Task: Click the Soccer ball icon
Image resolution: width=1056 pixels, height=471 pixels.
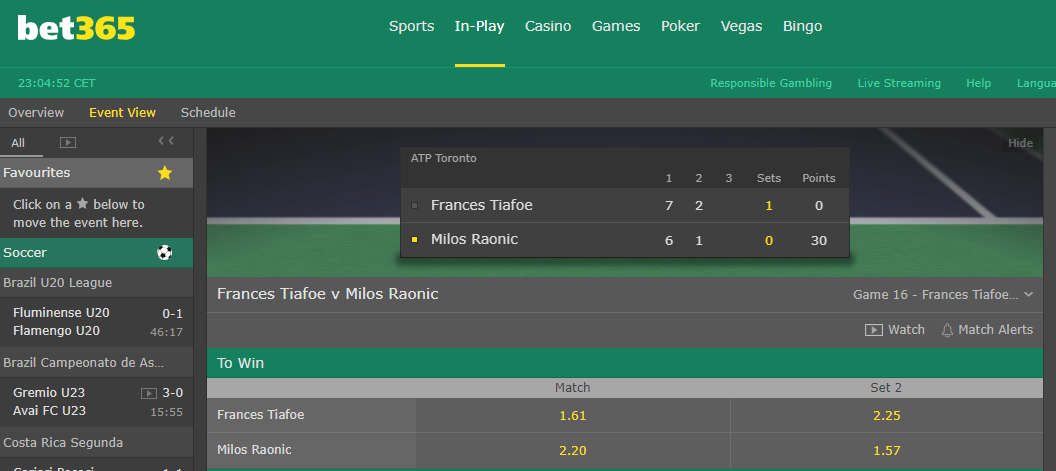Action: click(x=165, y=253)
